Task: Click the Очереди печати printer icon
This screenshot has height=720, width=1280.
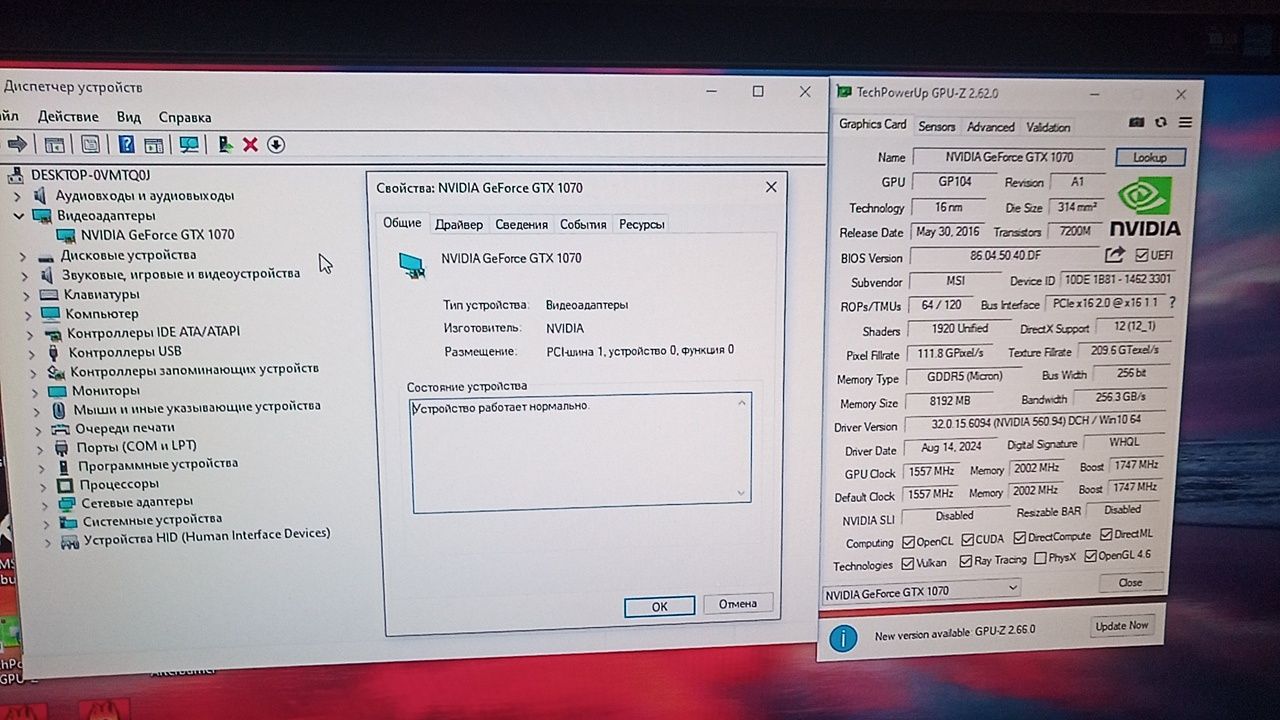Action: [61, 428]
